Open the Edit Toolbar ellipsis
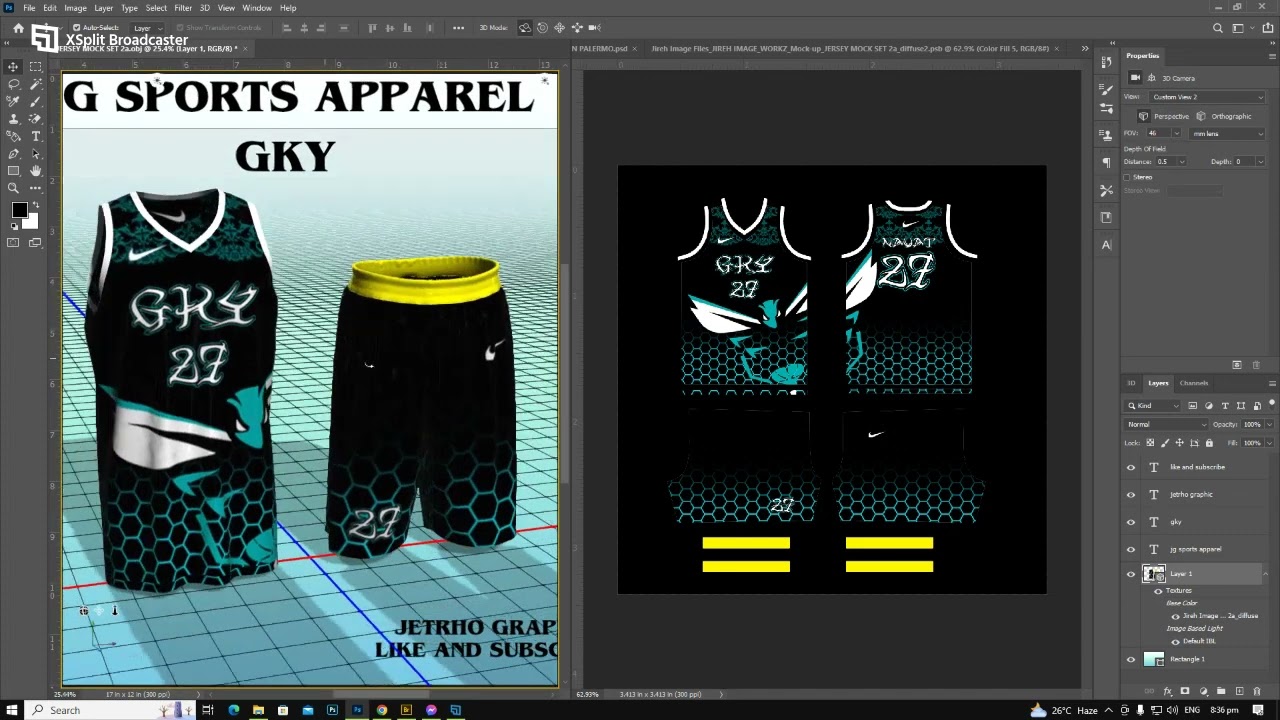Viewport: 1280px width, 720px height. coord(36,188)
